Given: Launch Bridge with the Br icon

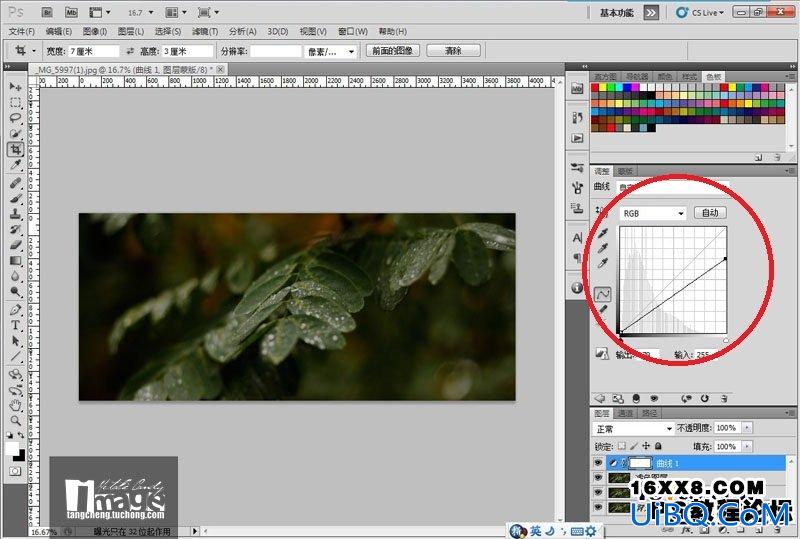Looking at the screenshot, I should pos(47,12).
